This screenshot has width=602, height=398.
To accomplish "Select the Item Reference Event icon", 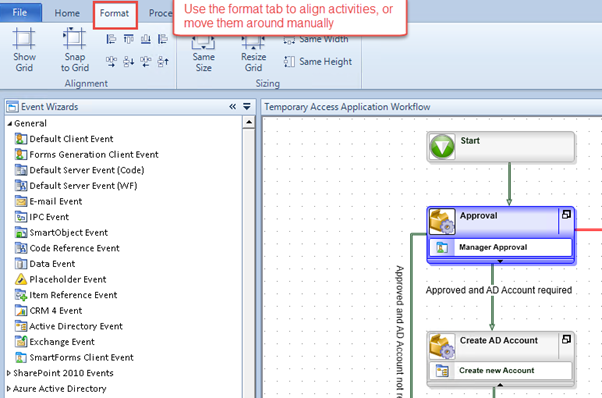I will pyautogui.click(x=21, y=295).
